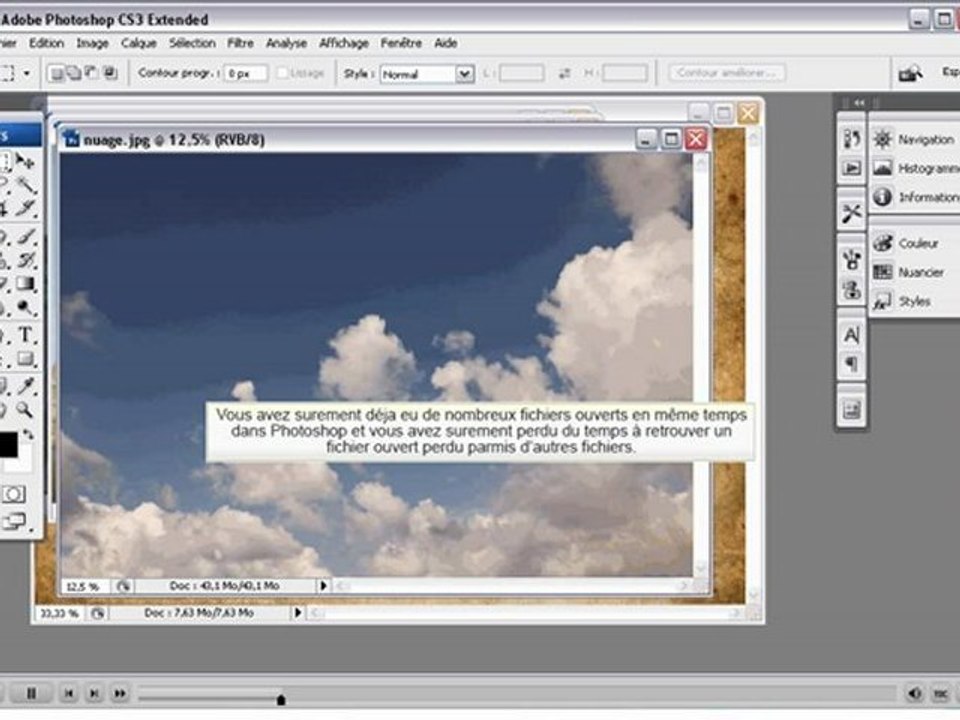The height and width of the screenshot is (720, 960).
Task: Click the Contour améliorer button
Action: pyautogui.click(x=727, y=73)
